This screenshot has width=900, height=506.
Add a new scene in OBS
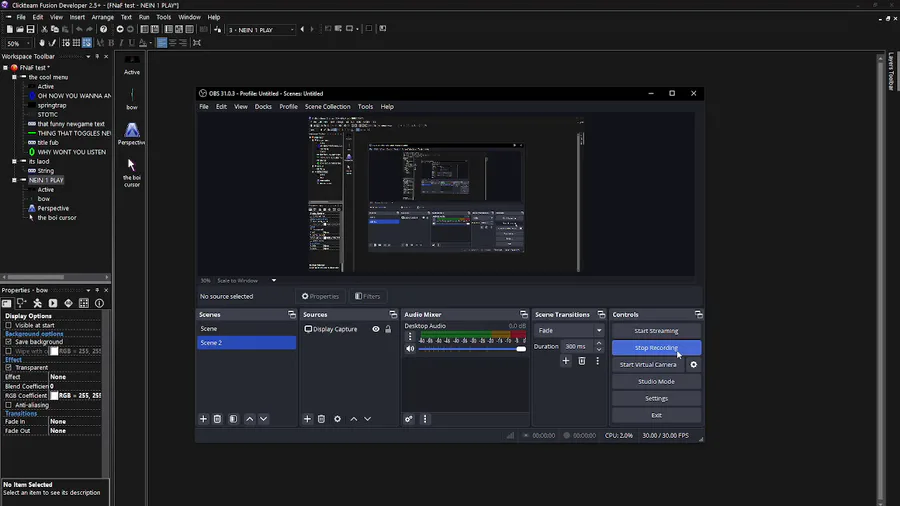(x=203, y=419)
